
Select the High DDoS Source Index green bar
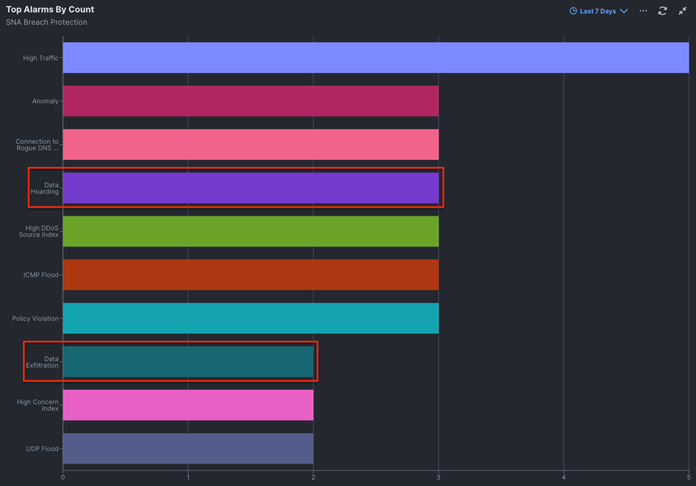pyautogui.click(x=251, y=231)
